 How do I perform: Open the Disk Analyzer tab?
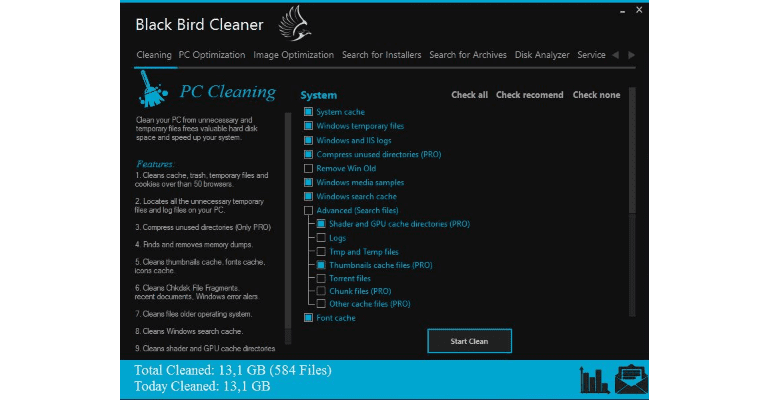click(542, 55)
